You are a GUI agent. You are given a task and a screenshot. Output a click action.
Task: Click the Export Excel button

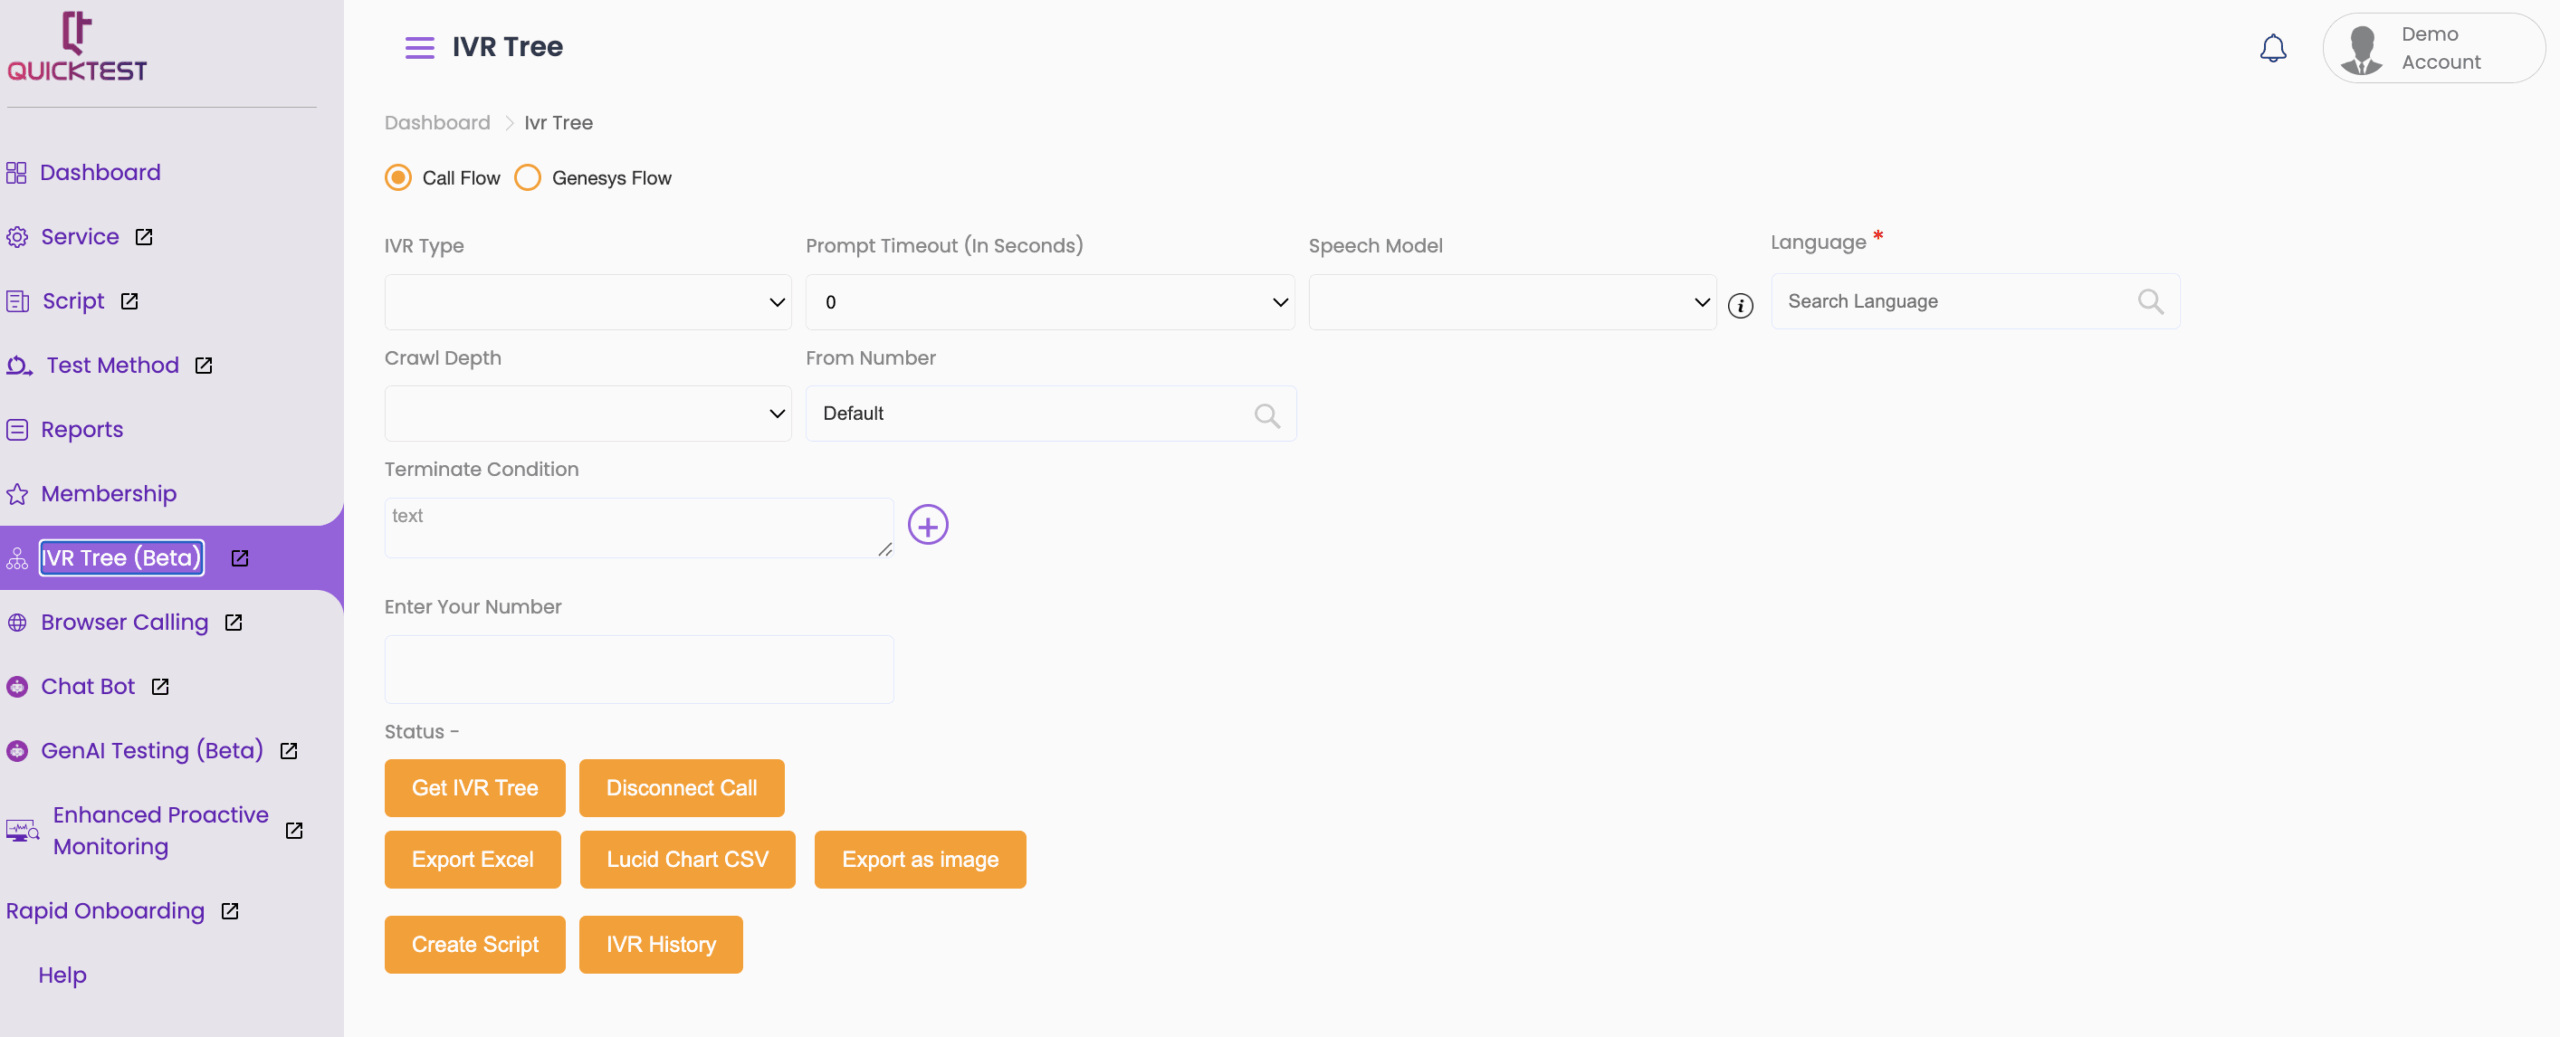pos(472,859)
